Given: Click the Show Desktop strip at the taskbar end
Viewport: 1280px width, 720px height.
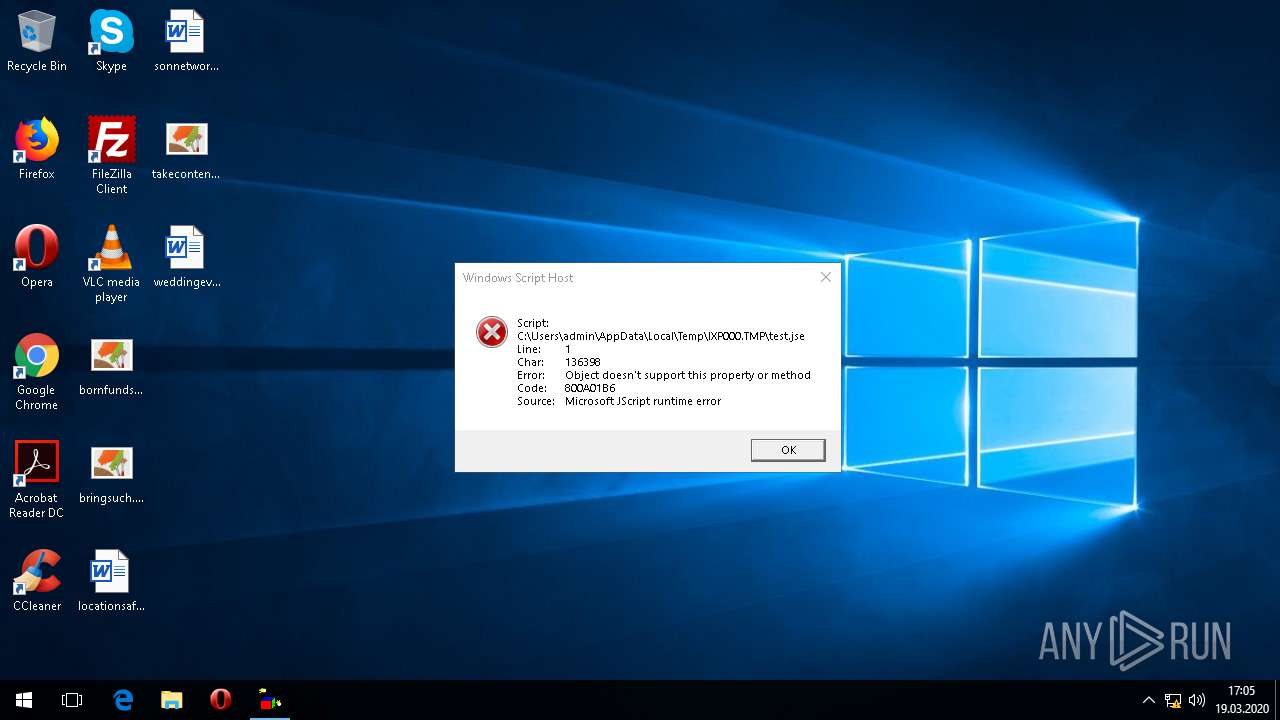Looking at the screenshot, I should [1277, 700].
